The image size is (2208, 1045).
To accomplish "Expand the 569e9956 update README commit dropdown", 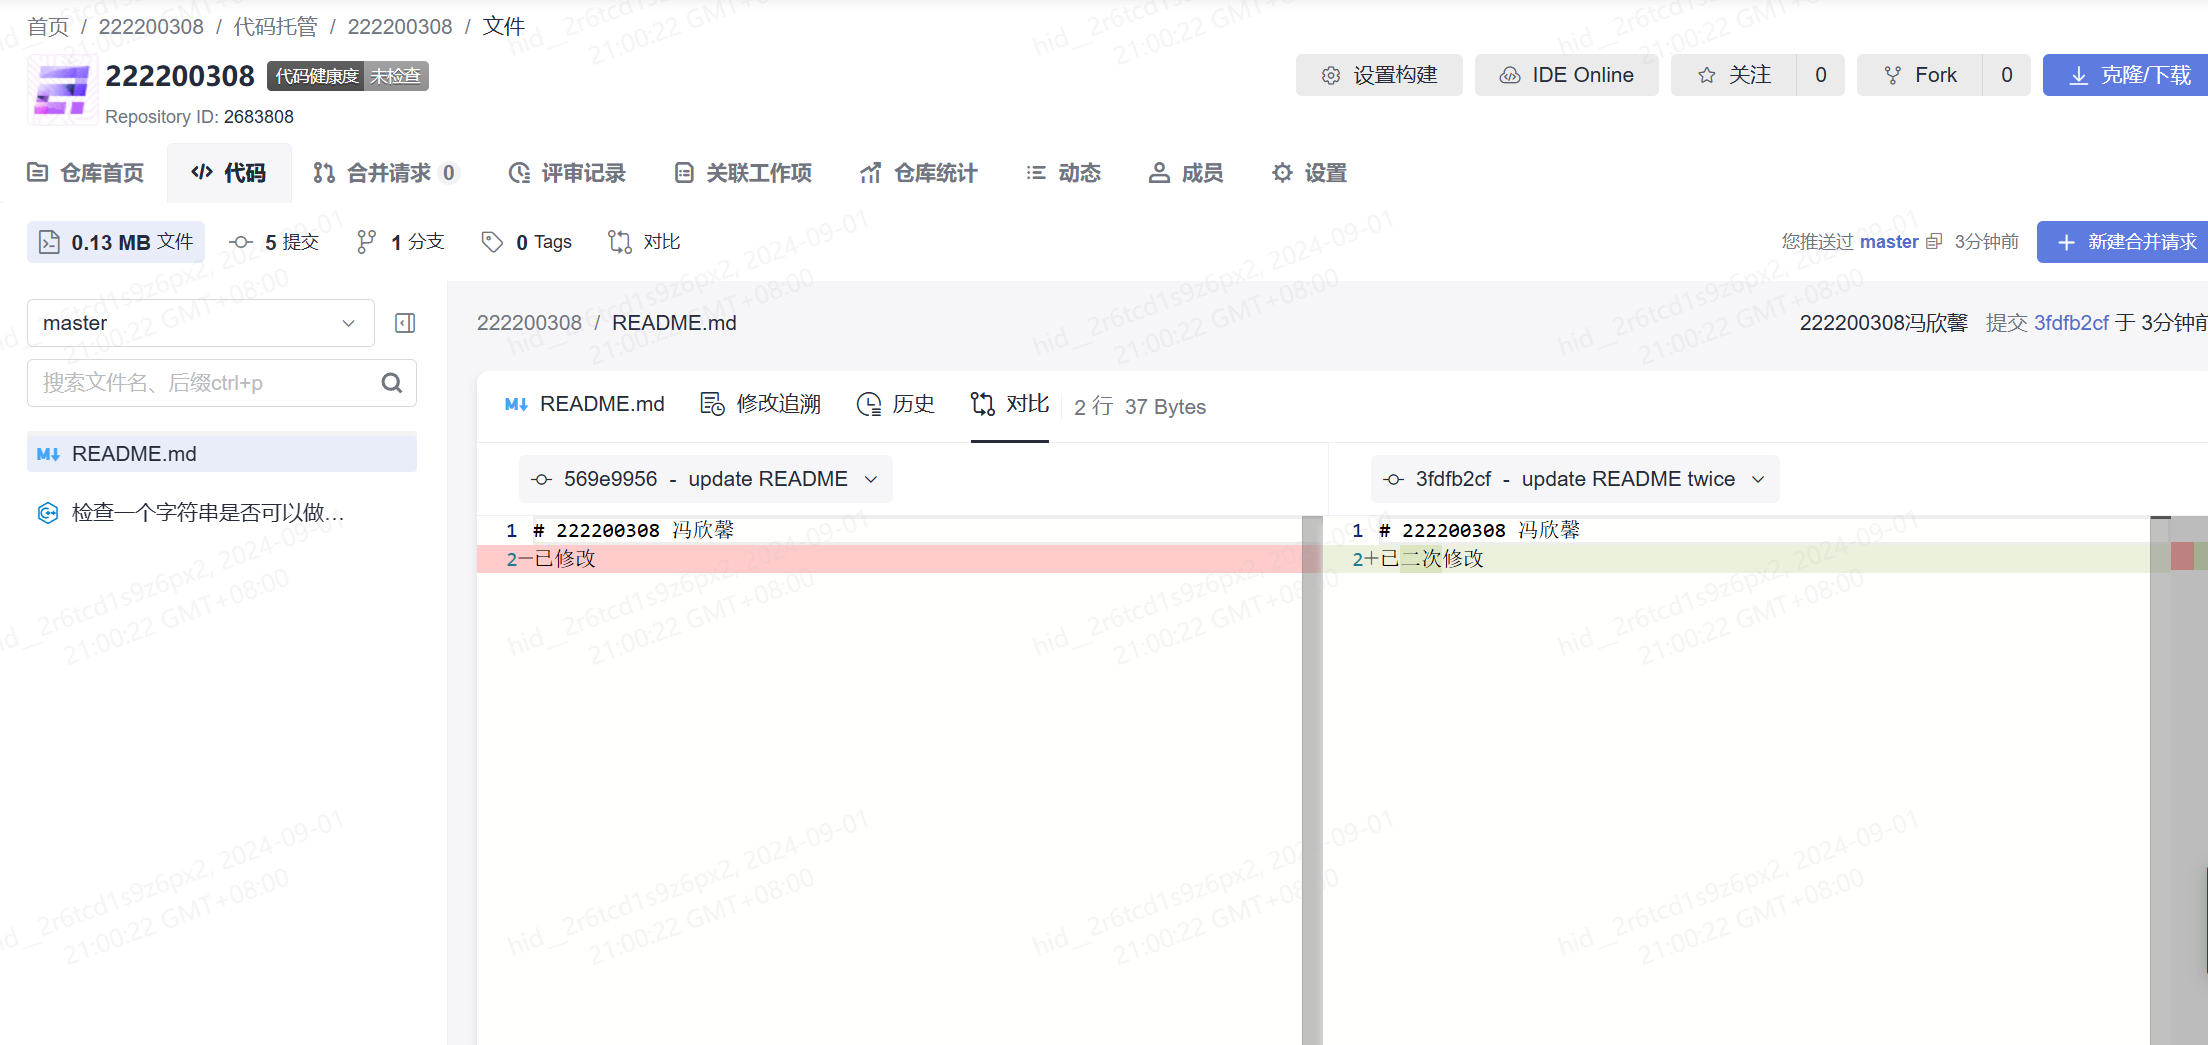I will point(705,479).
